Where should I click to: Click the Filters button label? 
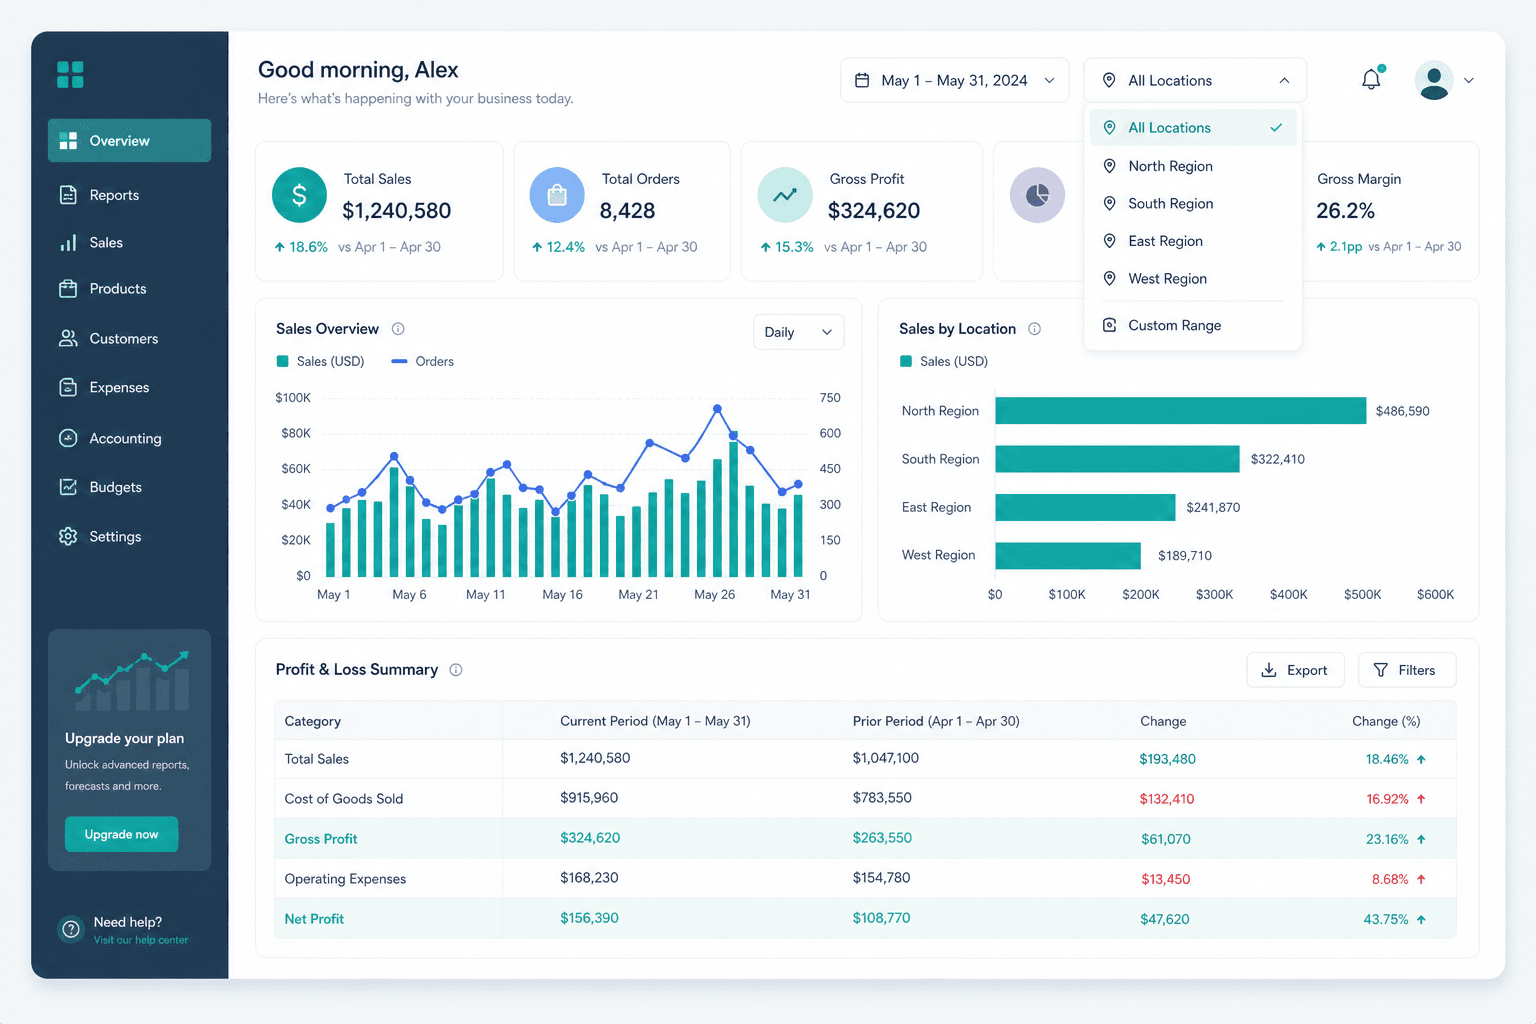point(1416,670)
